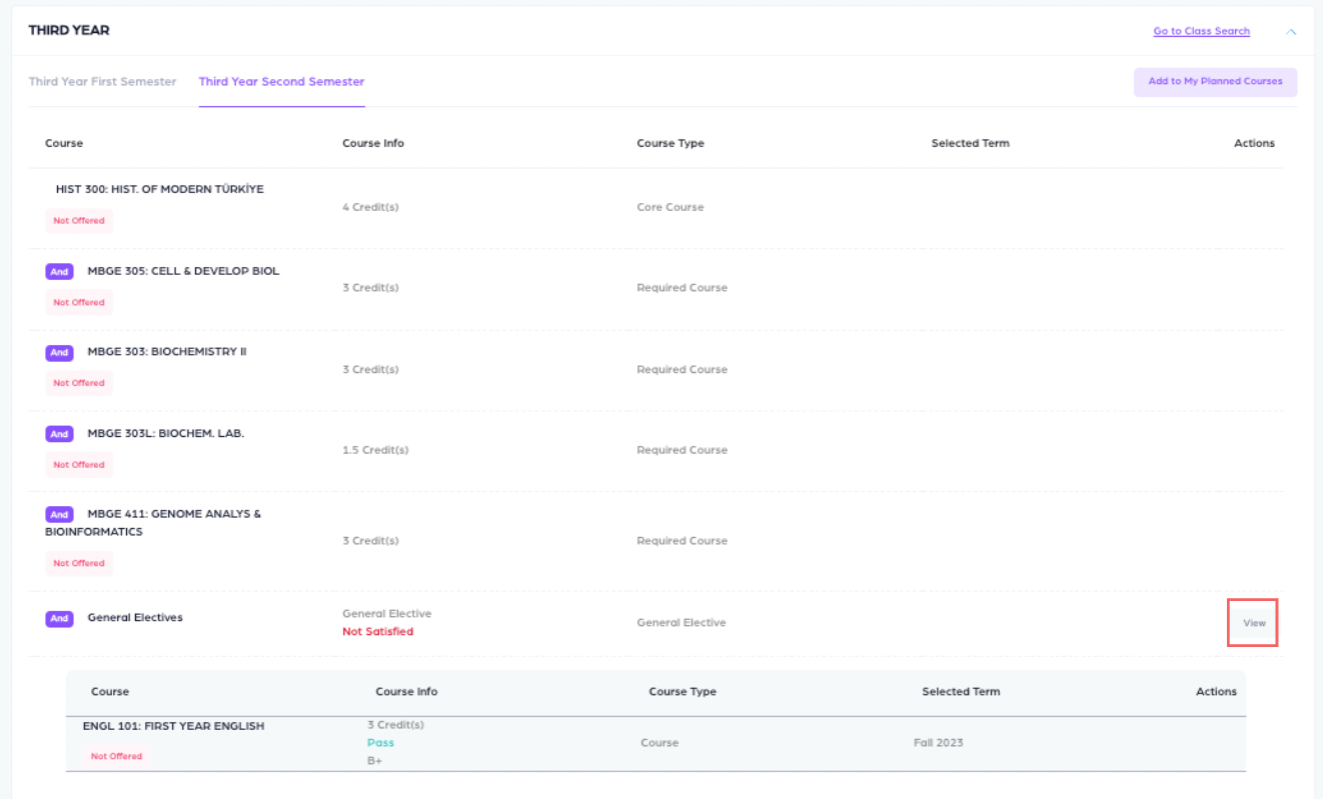Open the Go to Class Search link
This screenshot has width=1323, height=799.
point(1201,31)
